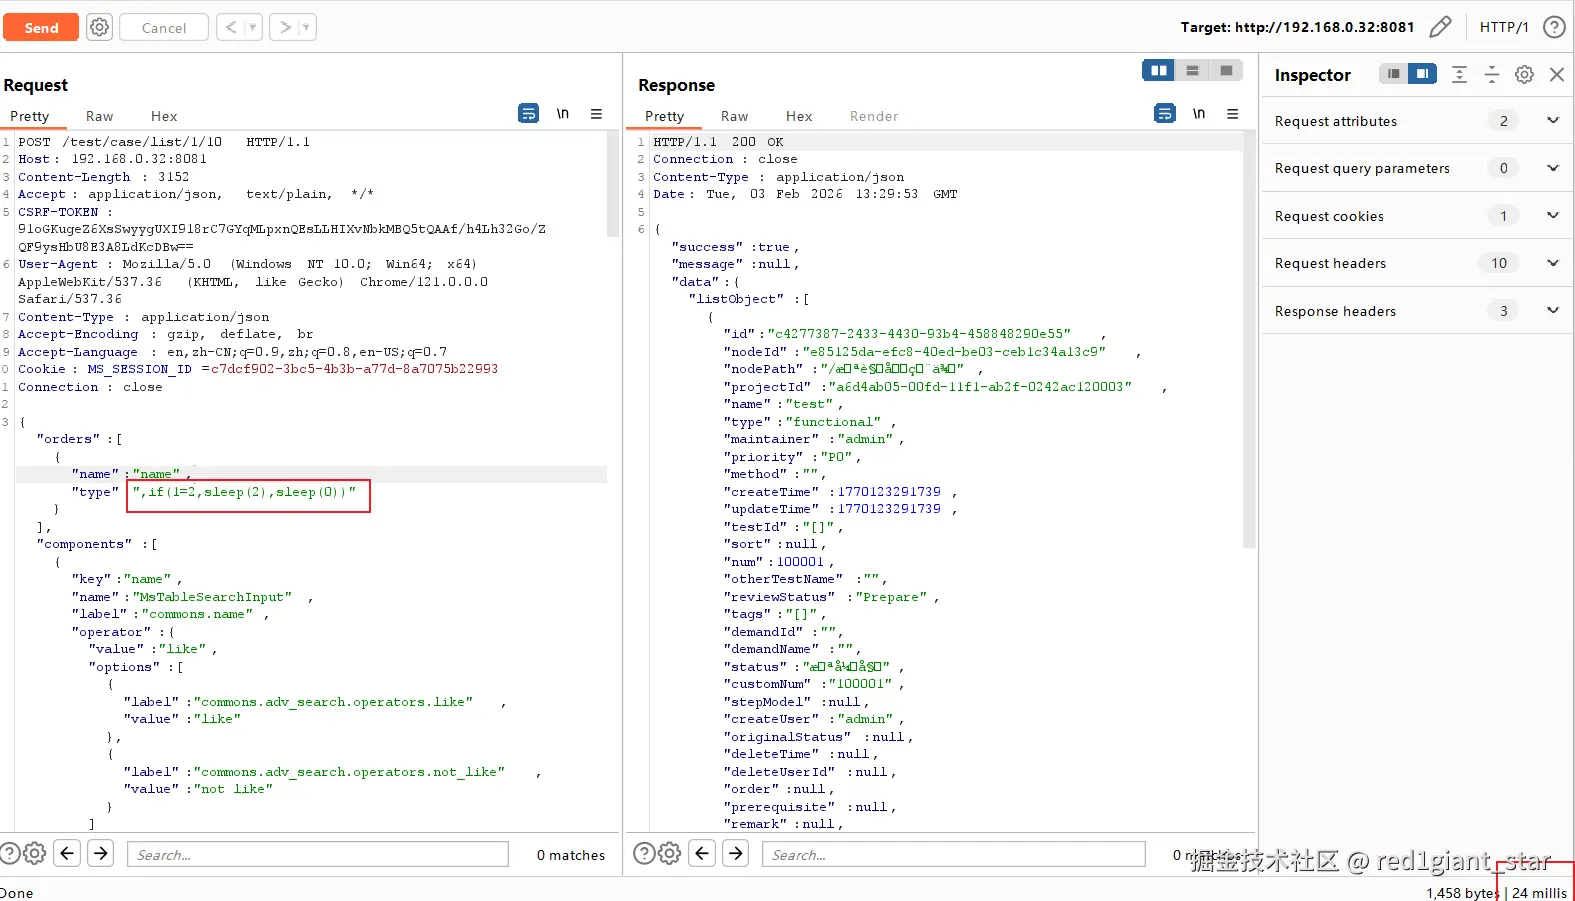
Task: Toggle show non-printable chars in Response panel
Action: [1199, 113]
